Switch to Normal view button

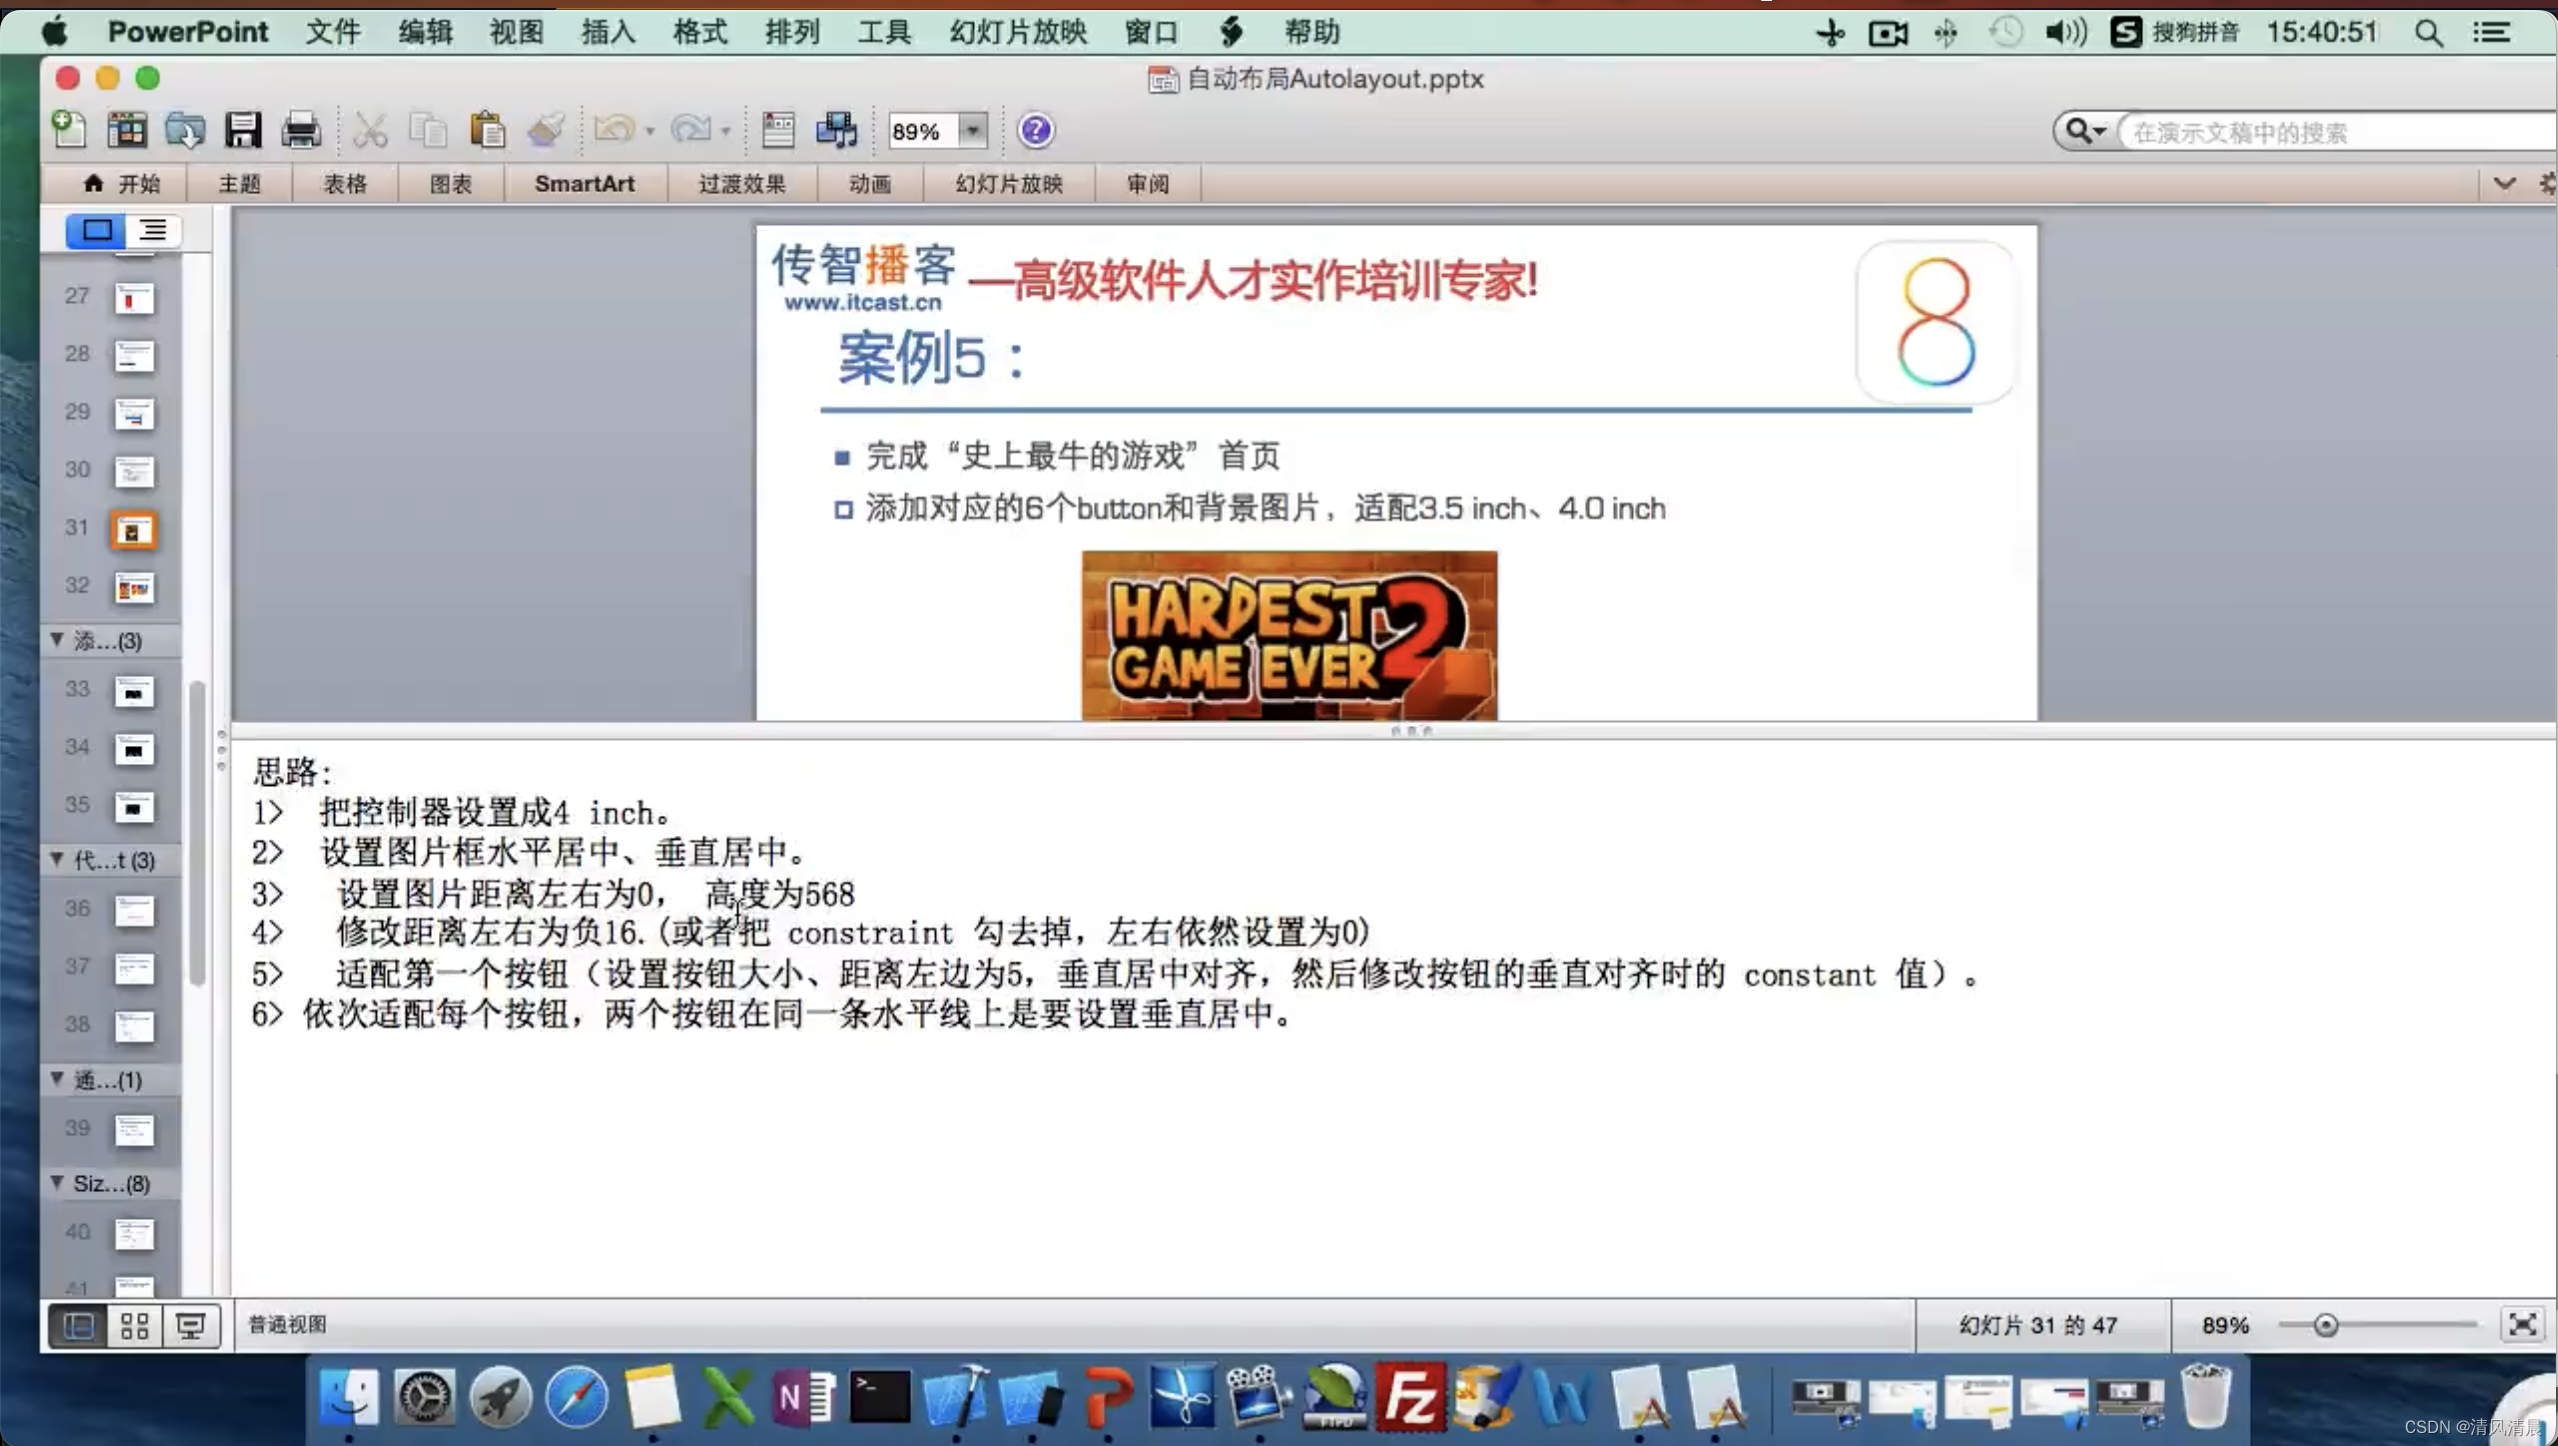pyautogui.click(x=78, y=1325)
